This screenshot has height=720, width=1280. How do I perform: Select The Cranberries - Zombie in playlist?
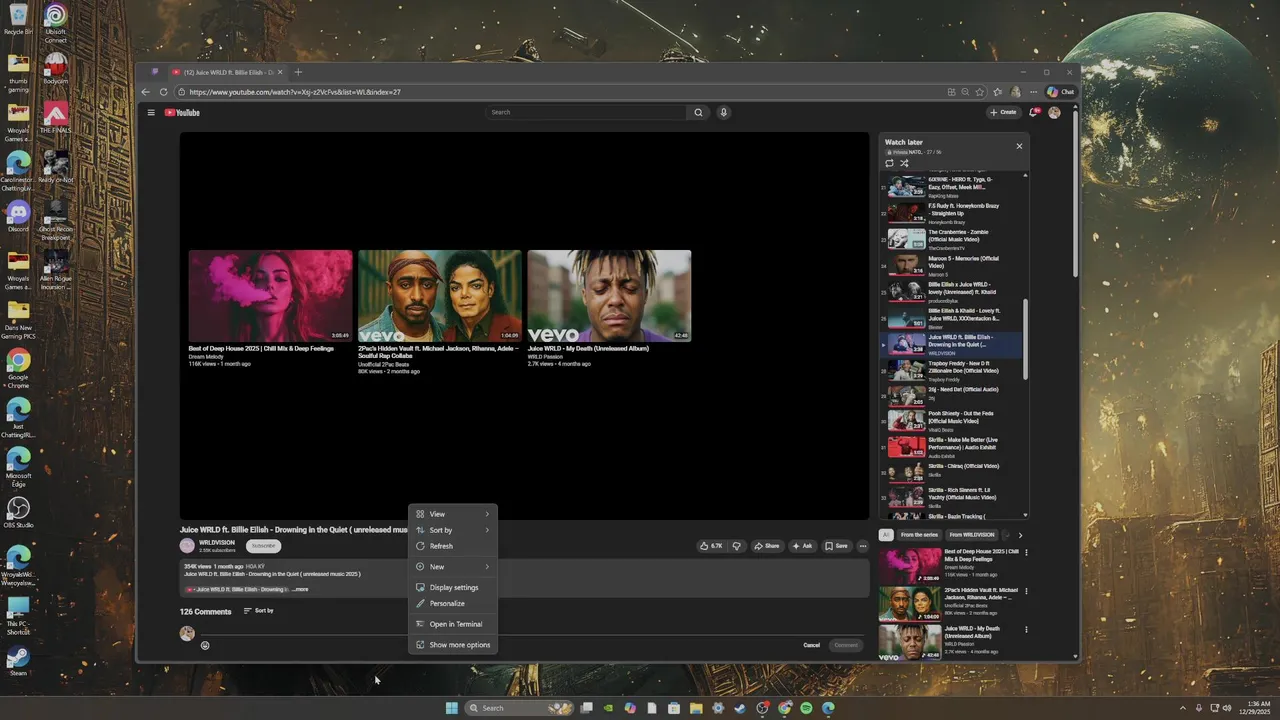(951, 239)
